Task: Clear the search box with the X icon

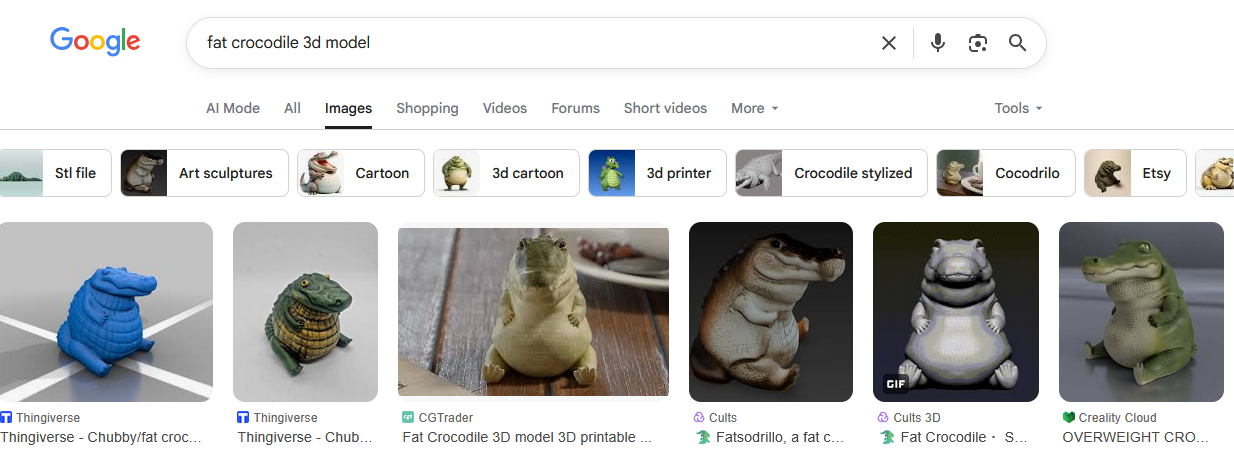Action: click(x=888, y=43)
